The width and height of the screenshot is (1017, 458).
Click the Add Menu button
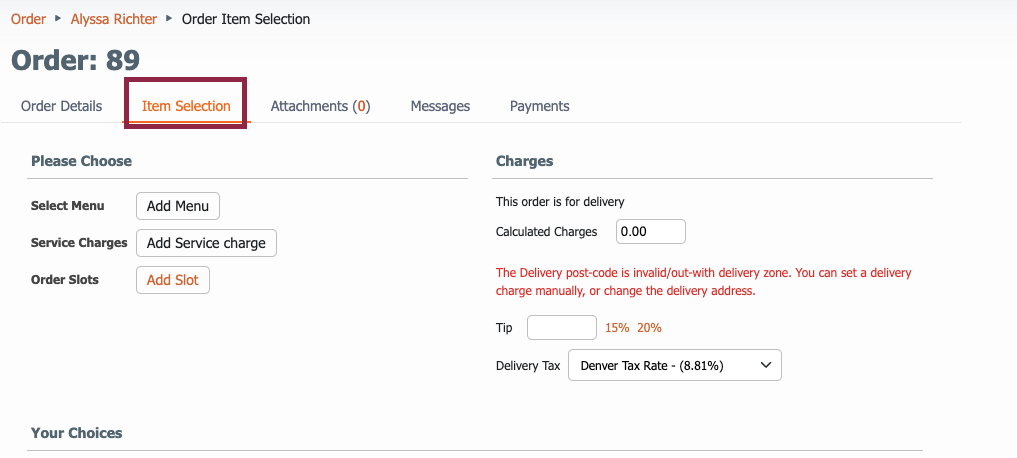[x=178, y=206]
